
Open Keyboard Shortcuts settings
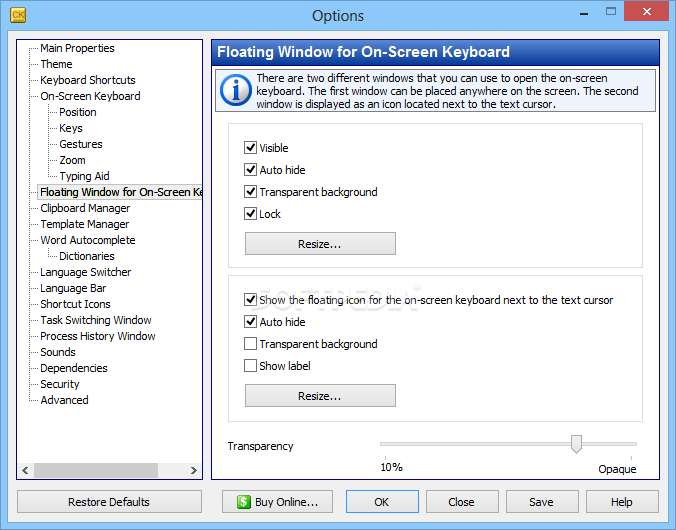pos(88,80)
